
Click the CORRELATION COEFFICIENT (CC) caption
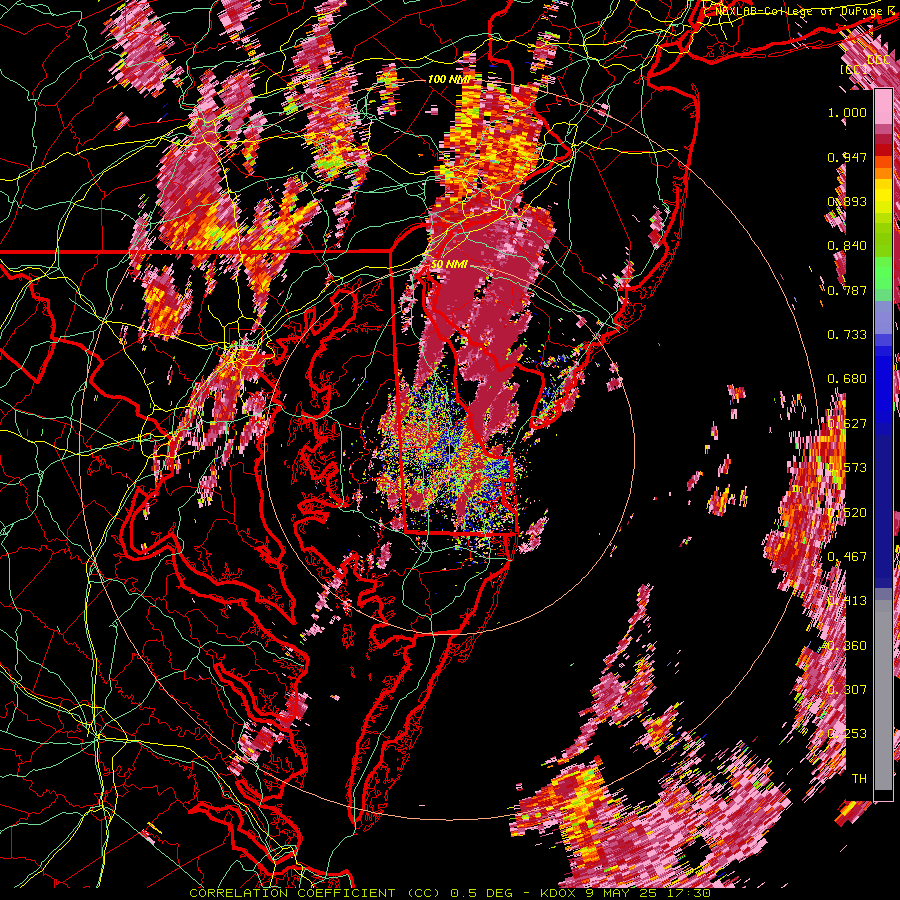coord(315,893)
